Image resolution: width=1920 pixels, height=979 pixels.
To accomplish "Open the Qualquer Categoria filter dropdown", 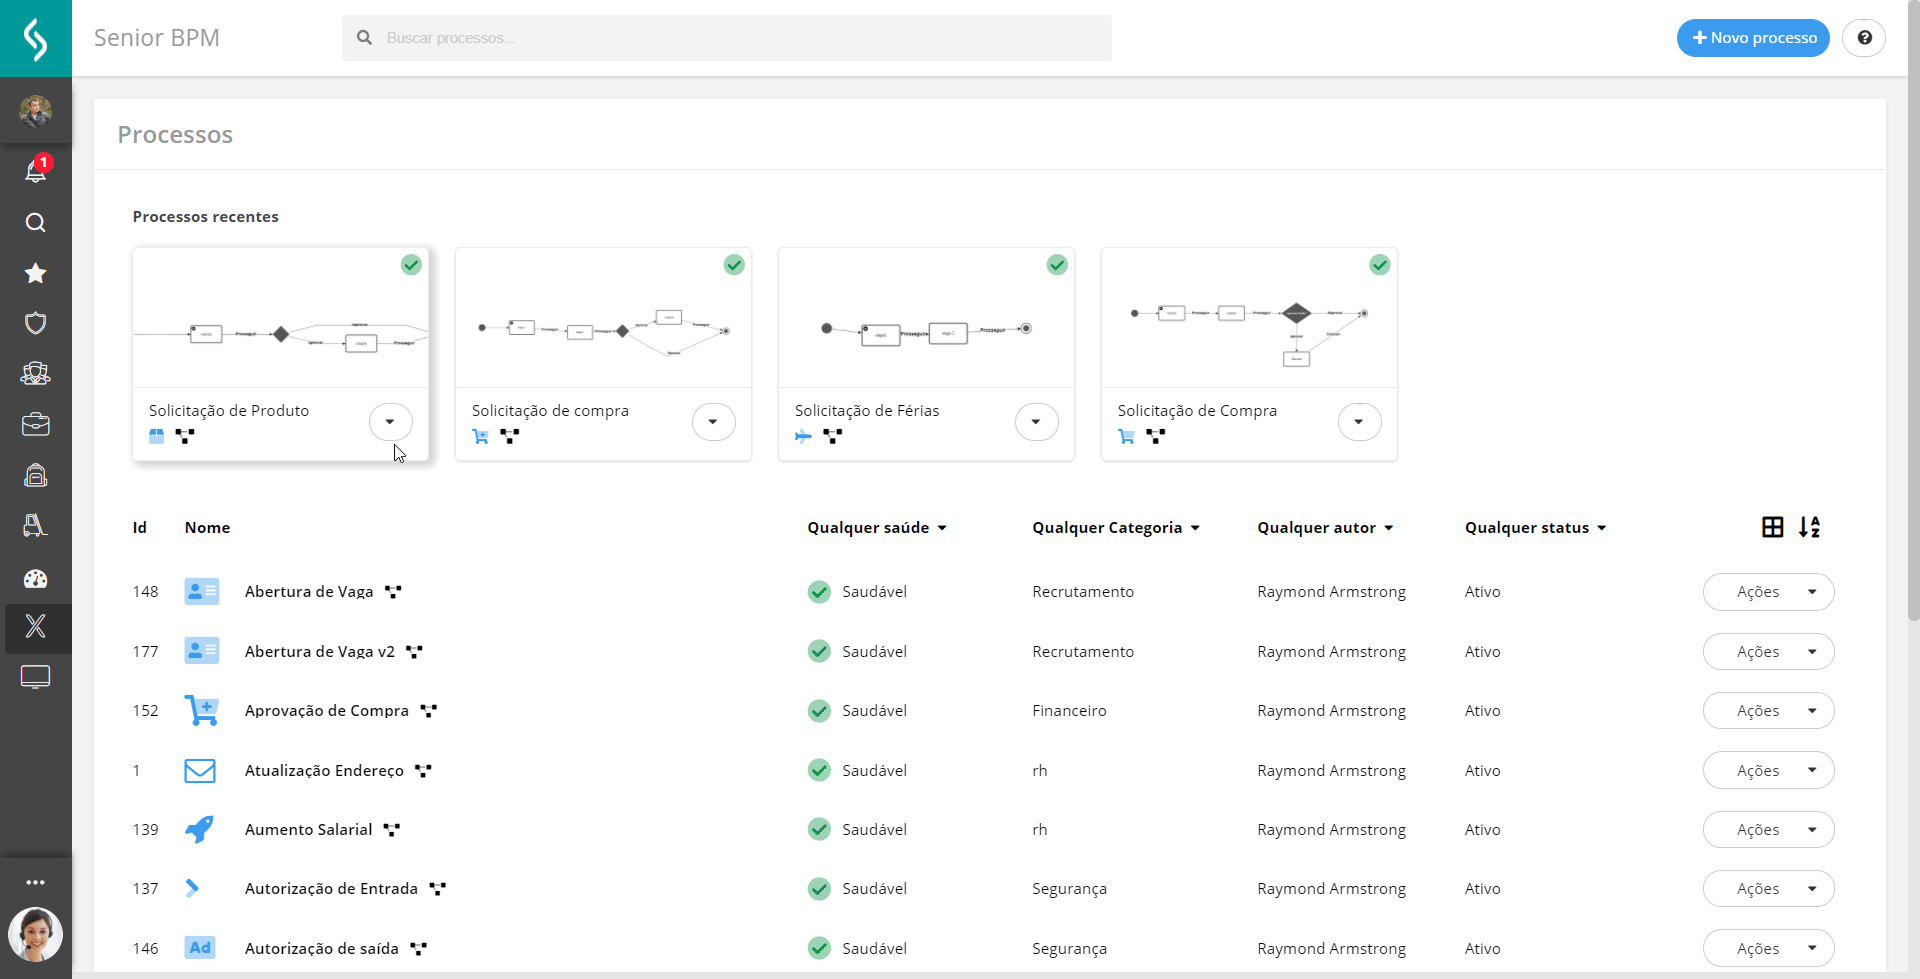I will pos(1115,528).
